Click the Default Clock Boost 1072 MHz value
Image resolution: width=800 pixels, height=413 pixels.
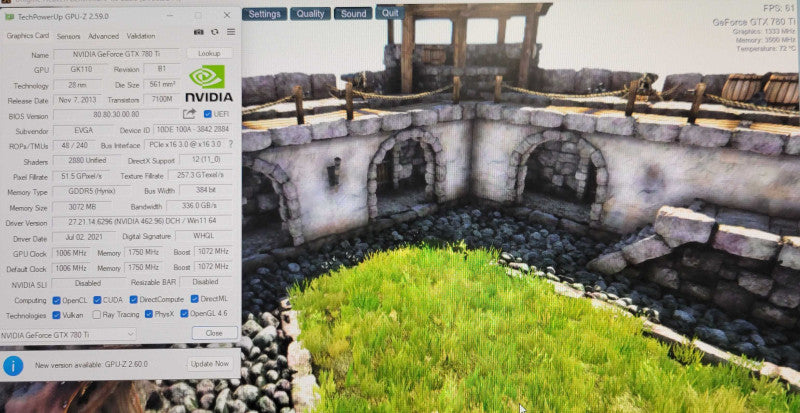(x=214, y=266)
